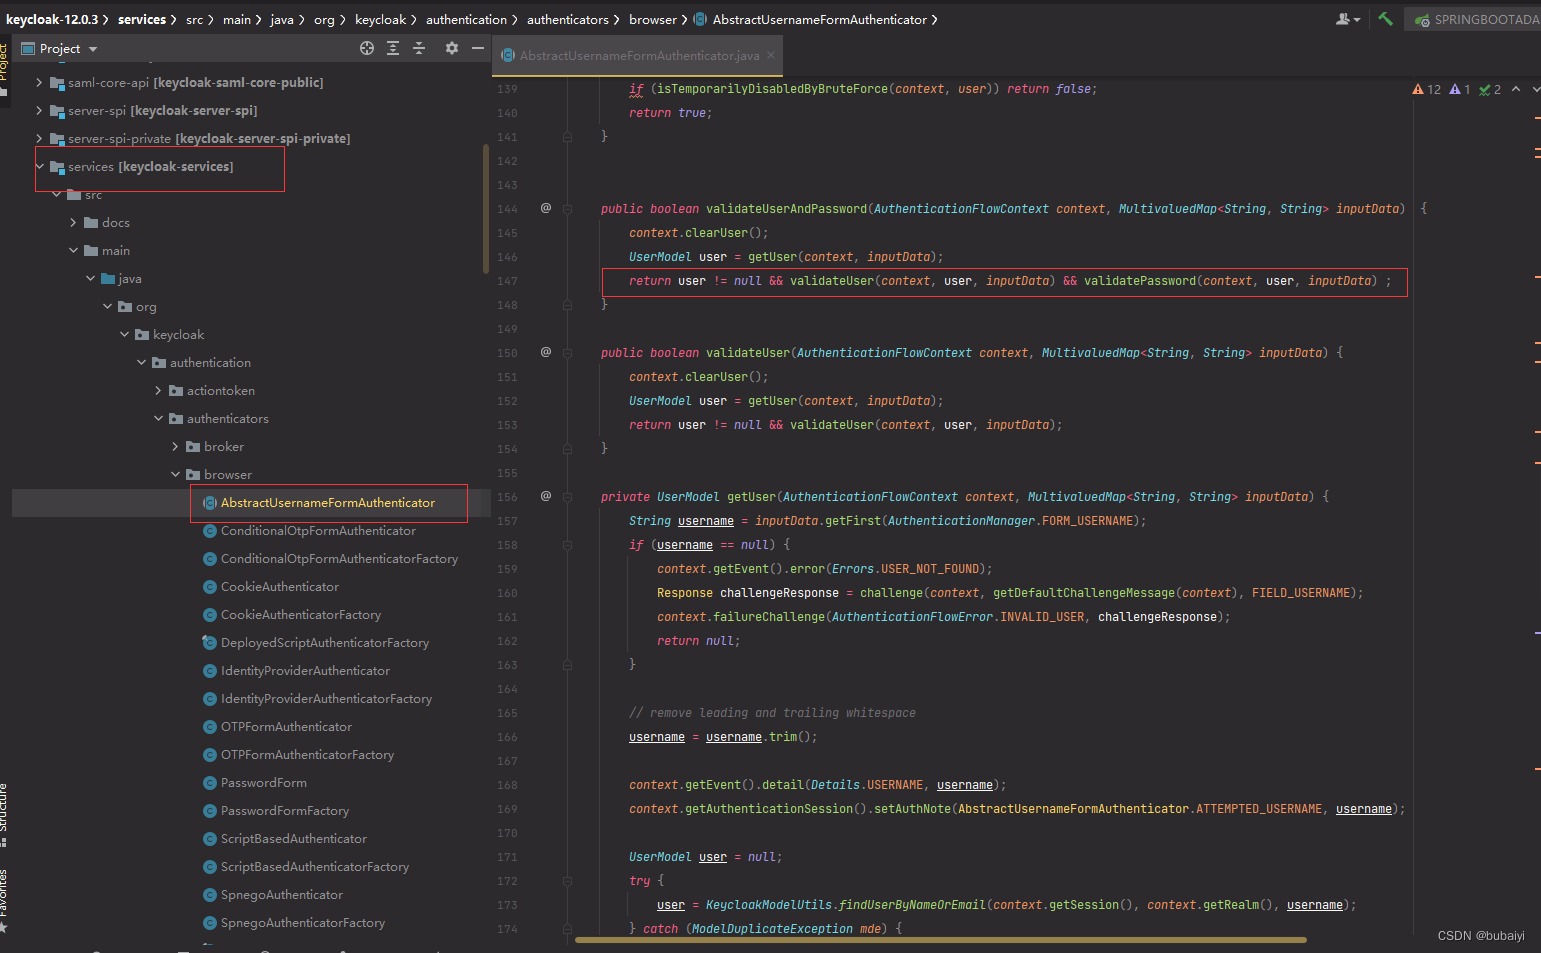Viewport: 1541px width, 953px height.
Task: Fold the getUser method at line 156
Action: 567,497
